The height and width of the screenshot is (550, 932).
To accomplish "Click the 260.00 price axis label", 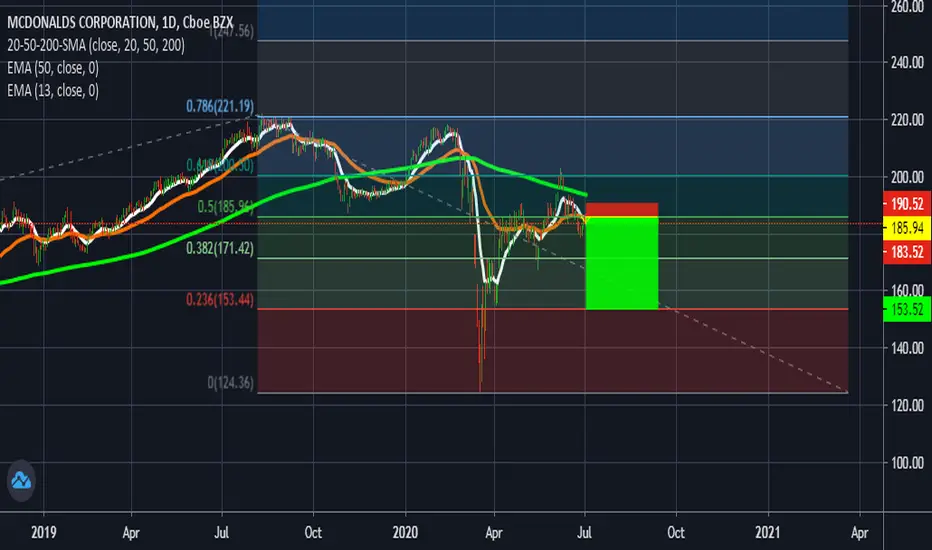I will [907, 7].
